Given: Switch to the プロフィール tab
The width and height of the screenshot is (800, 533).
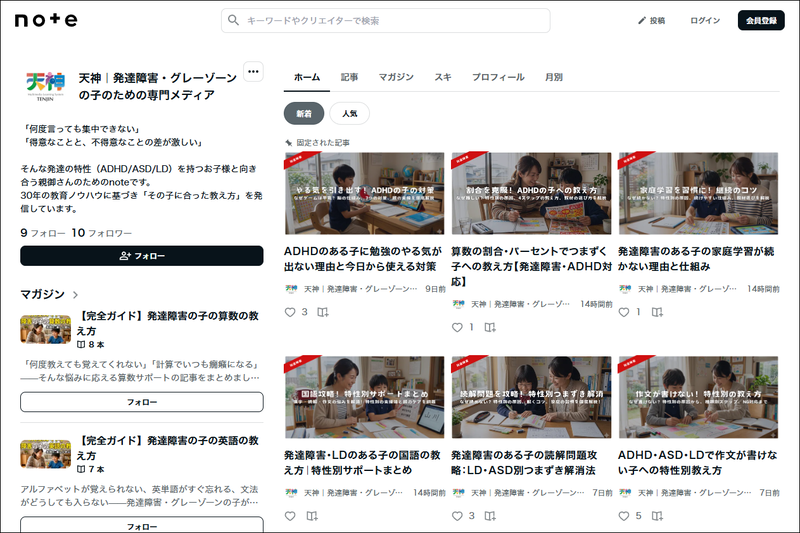Looking at the screenshot, I should click(x=498, y=77).
